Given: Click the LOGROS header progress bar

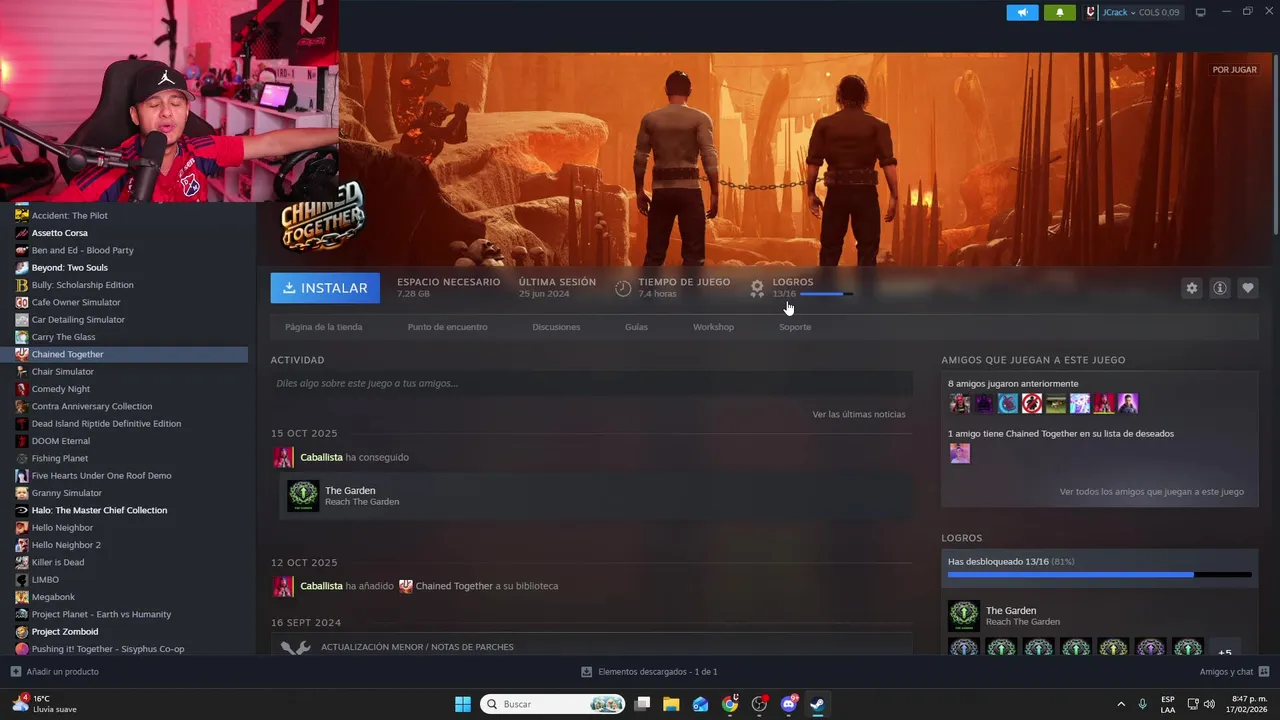Looking at the screenshot, I should 827,294.
